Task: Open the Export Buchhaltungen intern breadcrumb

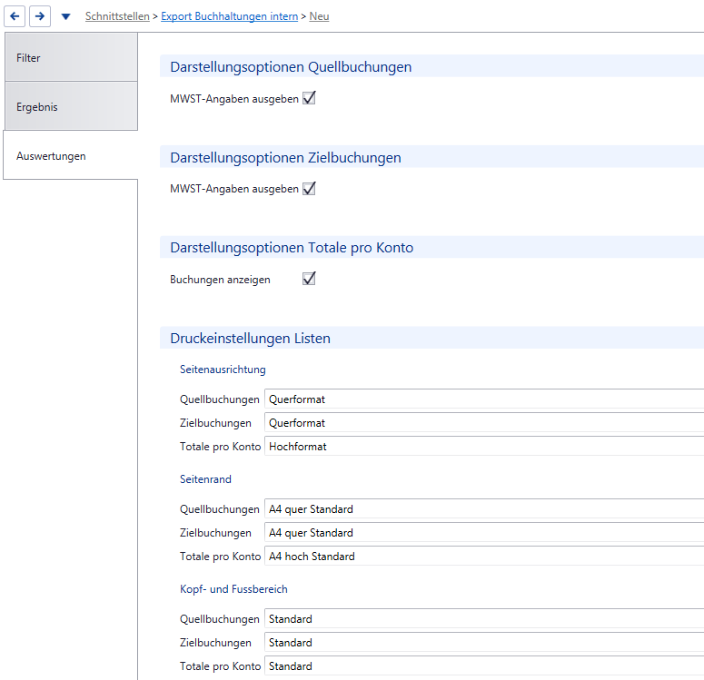Action: [229, 16]
